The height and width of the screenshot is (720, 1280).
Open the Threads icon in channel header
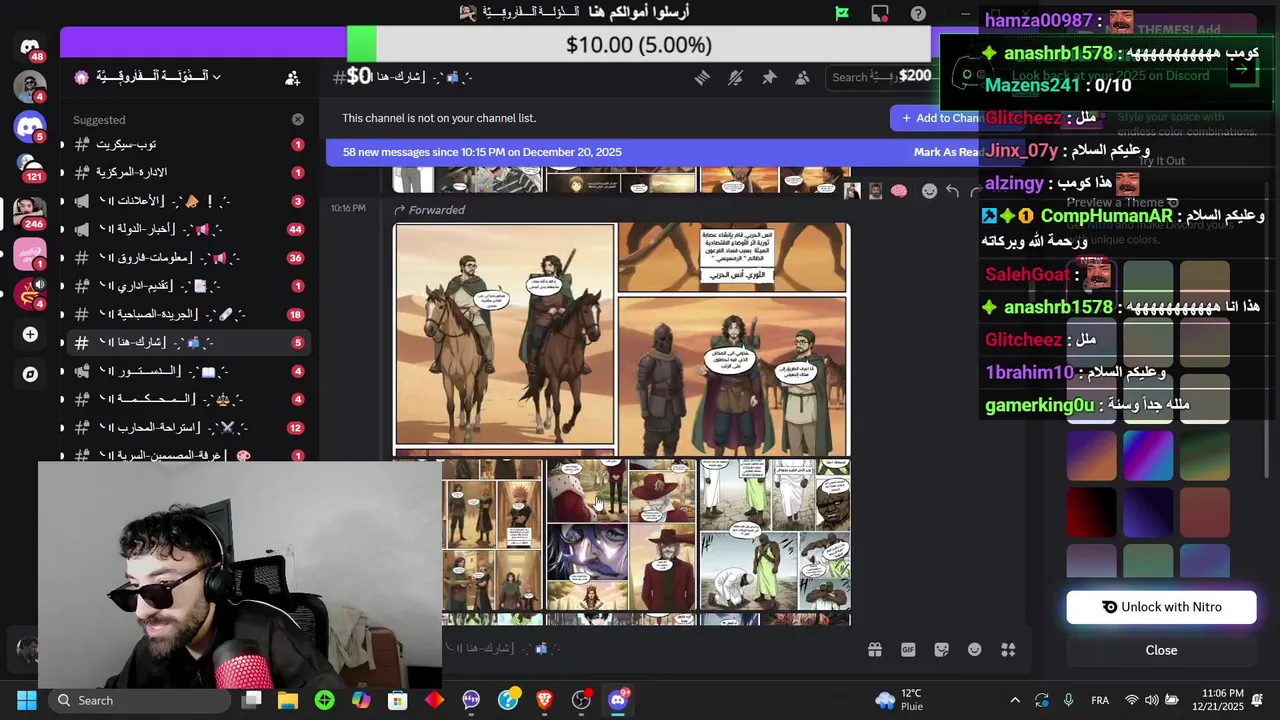pos(702,77)
